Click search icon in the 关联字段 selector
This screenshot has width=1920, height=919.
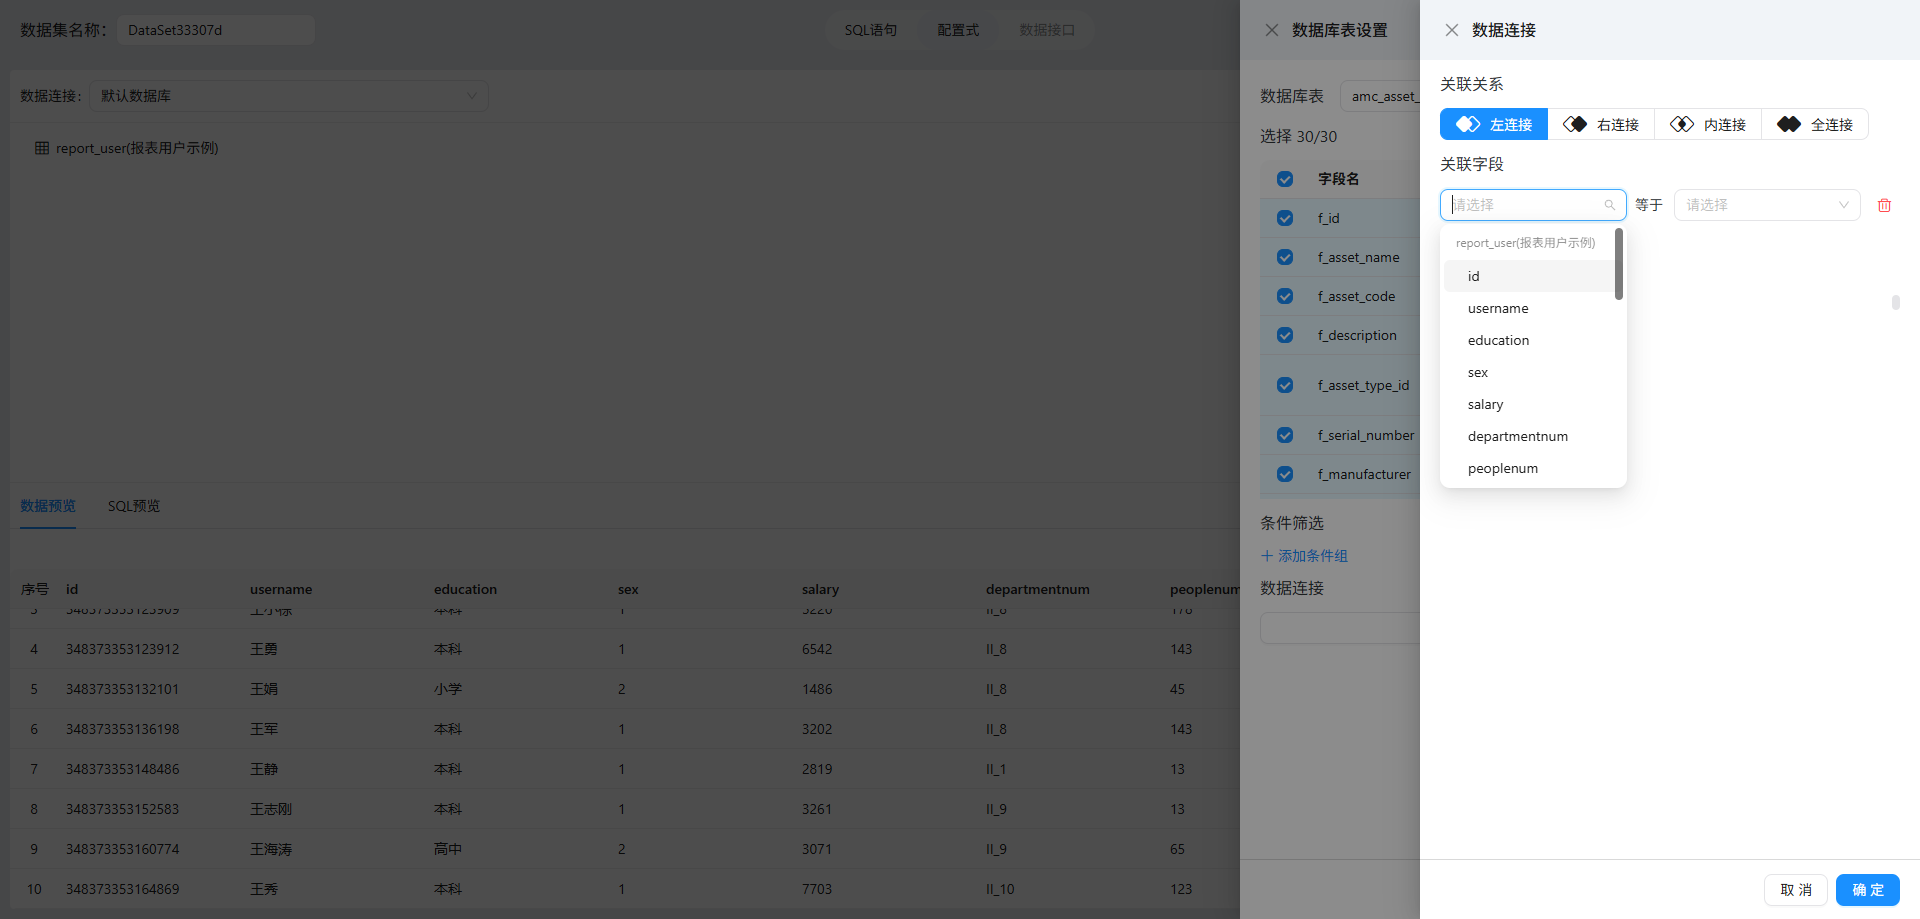click(1610, 205)
